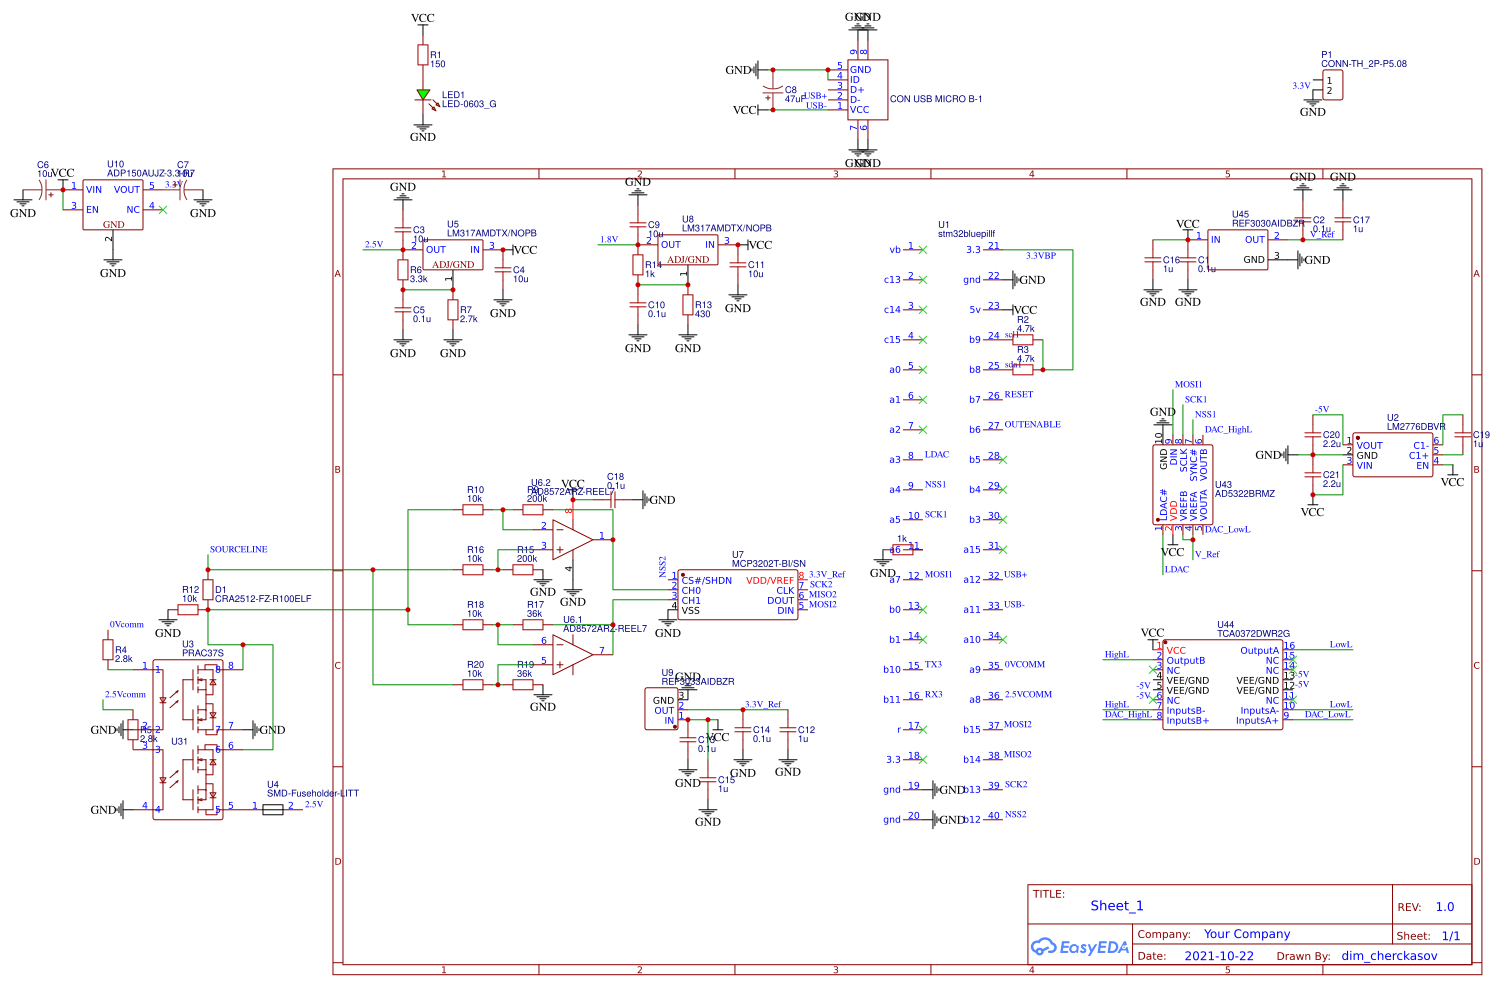The width and height of the screenshot is (1500, 985).
Task: Click the EasyEDA cloud logo in title block
Action: coord(1046,945)
